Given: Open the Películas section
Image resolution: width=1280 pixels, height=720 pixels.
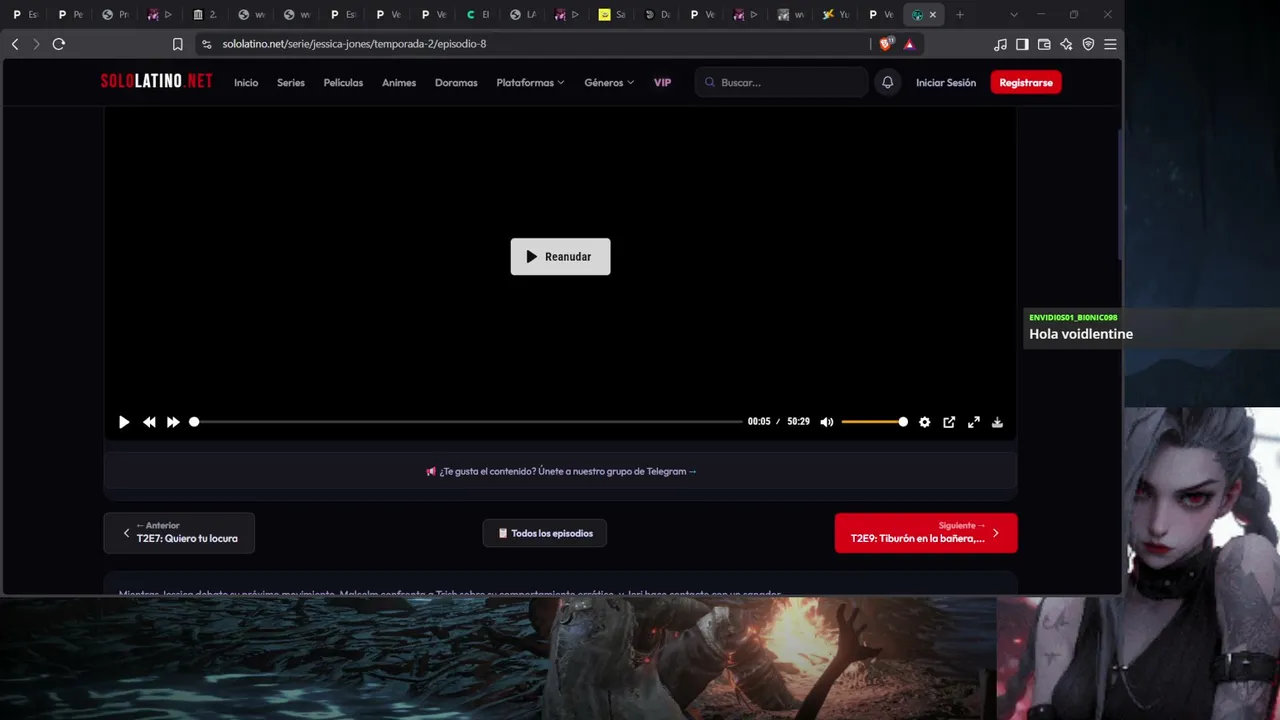Looking at the screenshot, I should [343, 83].
